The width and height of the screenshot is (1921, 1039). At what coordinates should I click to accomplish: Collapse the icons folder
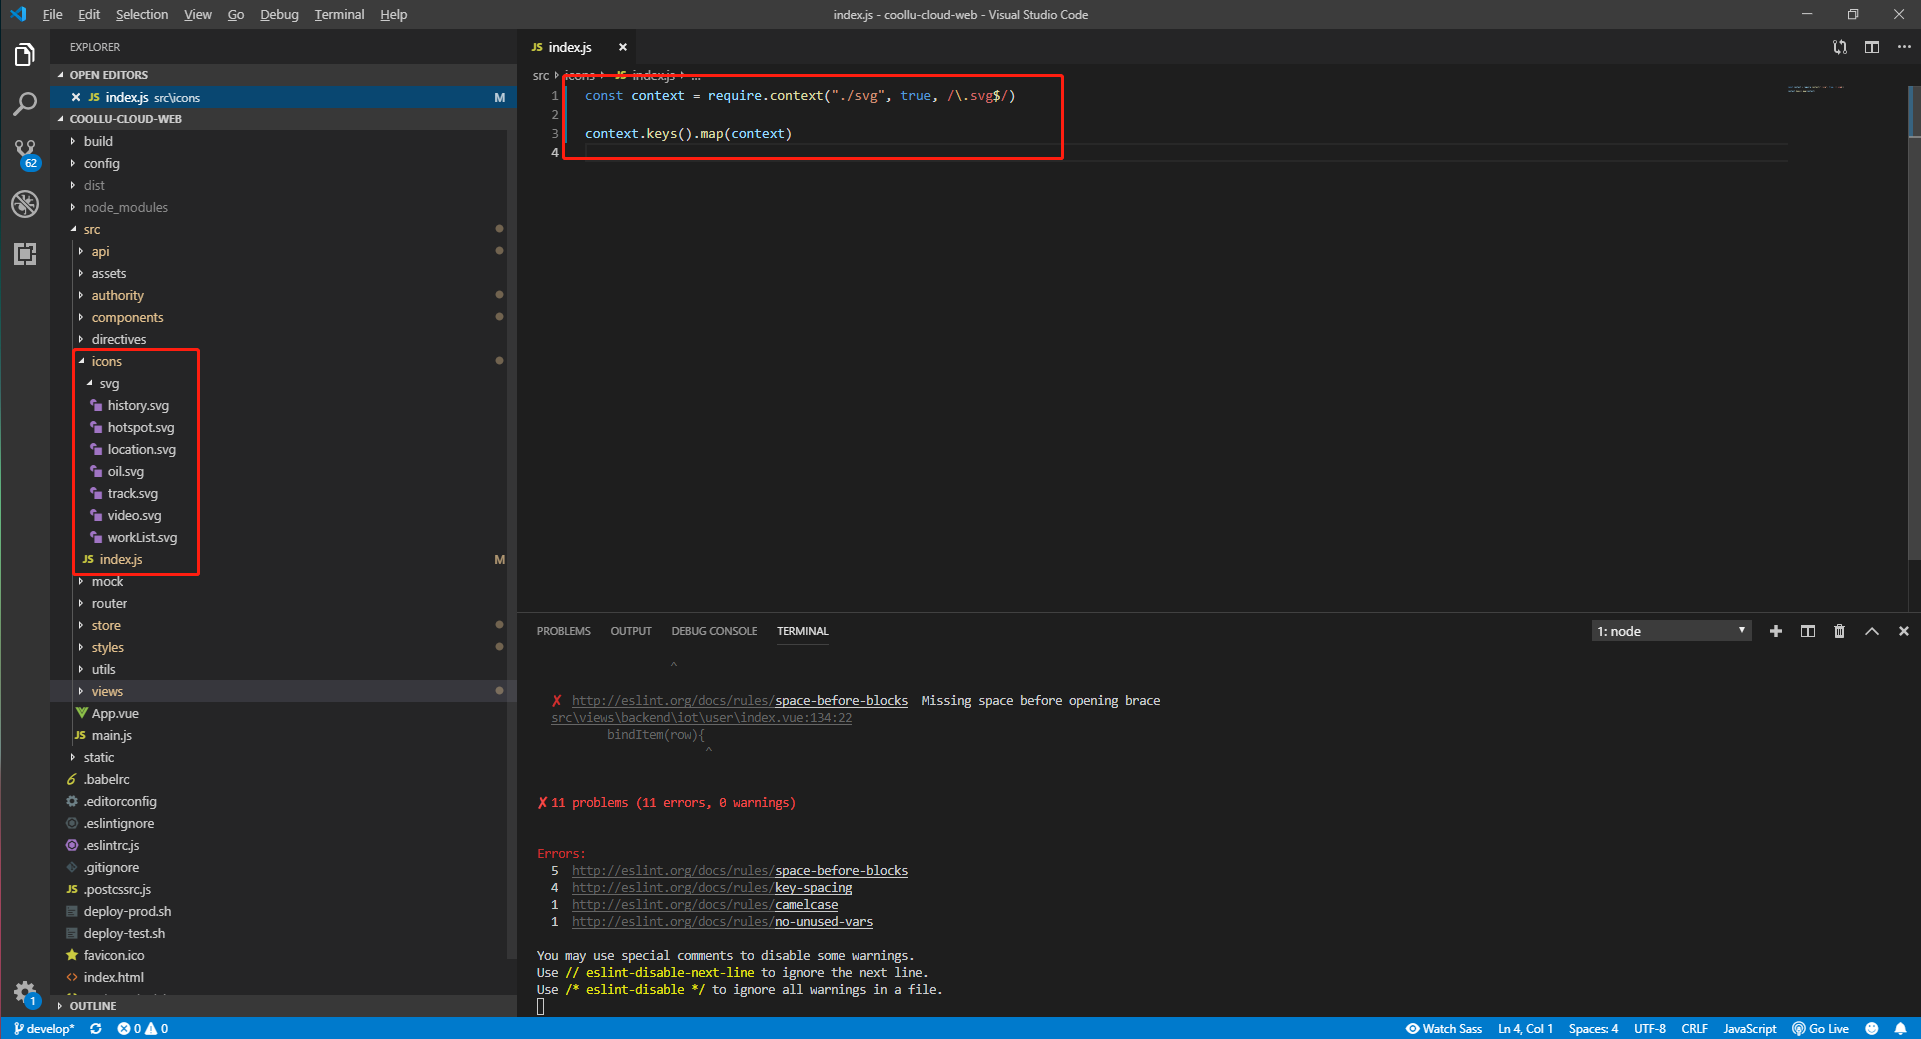tap(106, 361)
